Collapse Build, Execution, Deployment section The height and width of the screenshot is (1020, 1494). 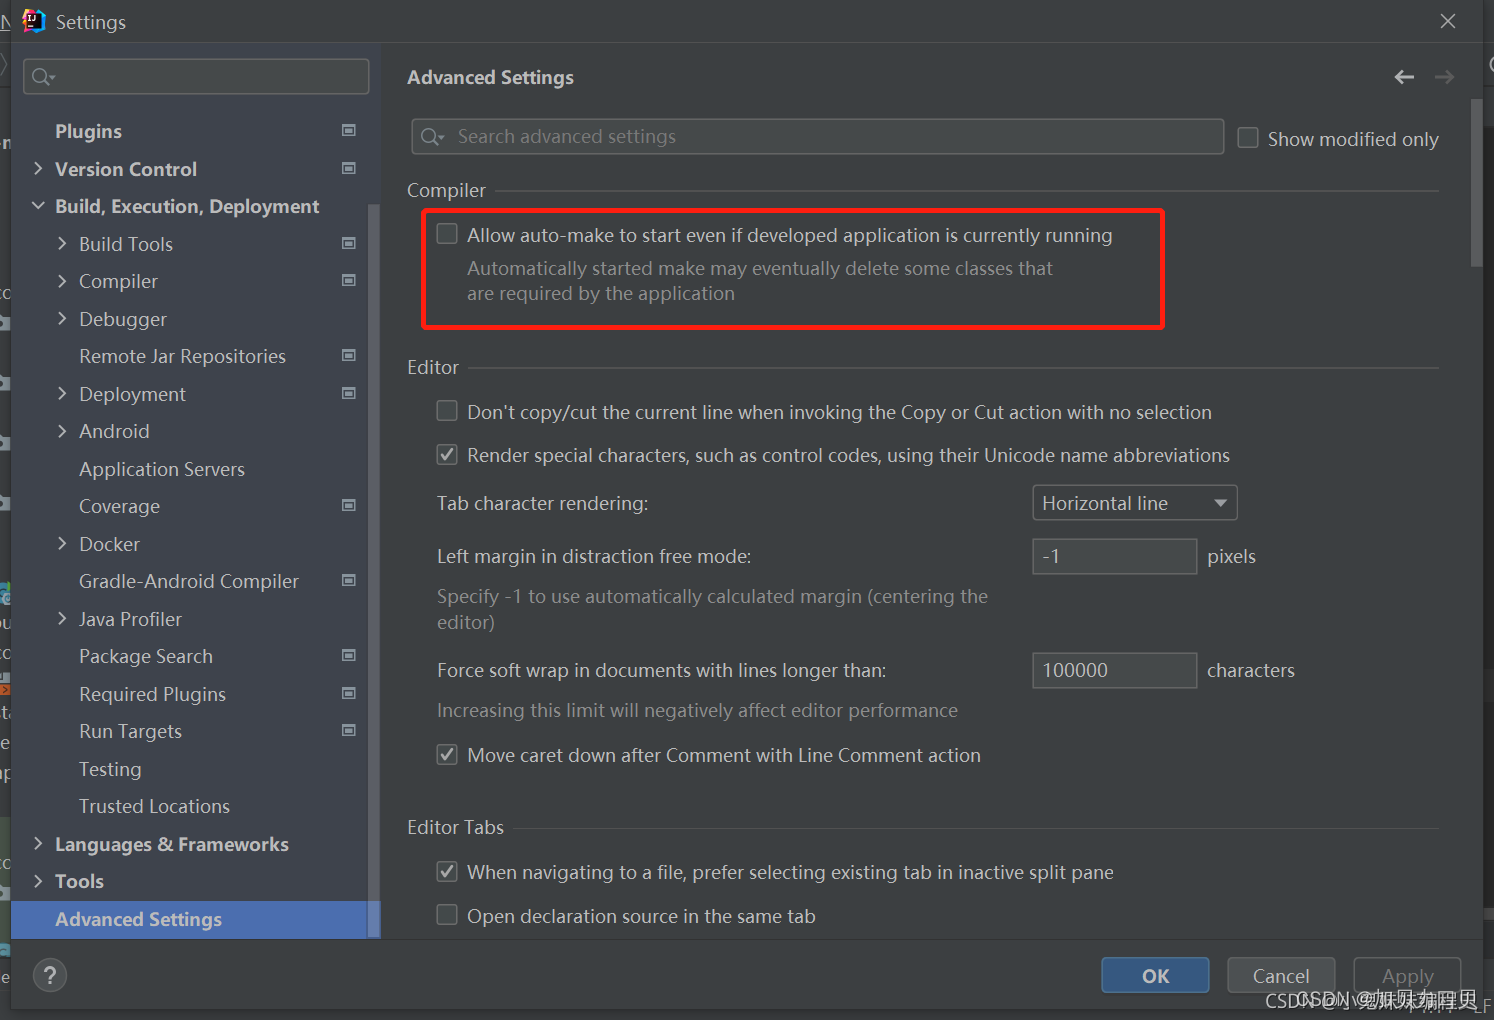point(38,206)
